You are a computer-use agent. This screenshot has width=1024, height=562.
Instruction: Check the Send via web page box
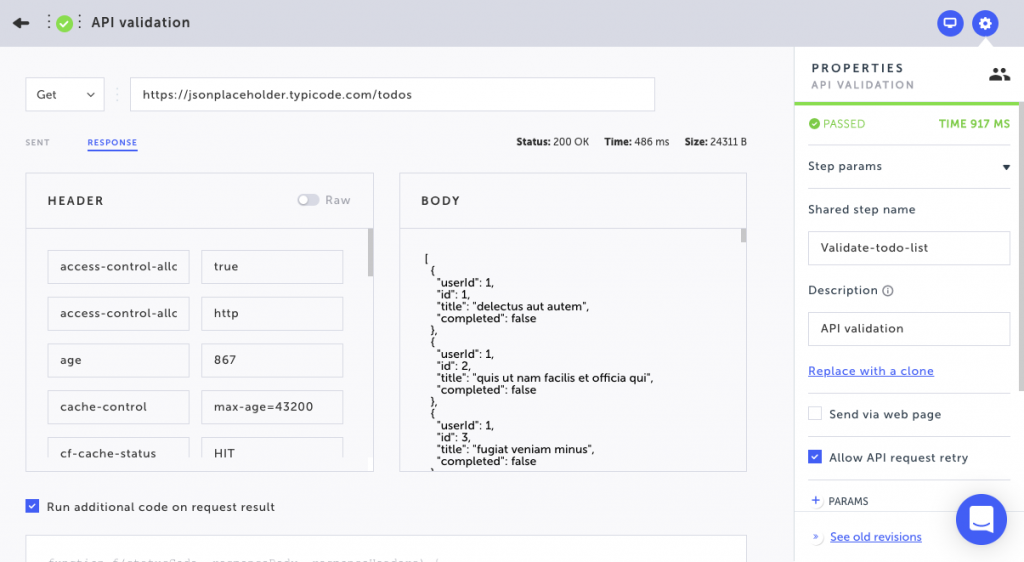[x=815, y=413]
